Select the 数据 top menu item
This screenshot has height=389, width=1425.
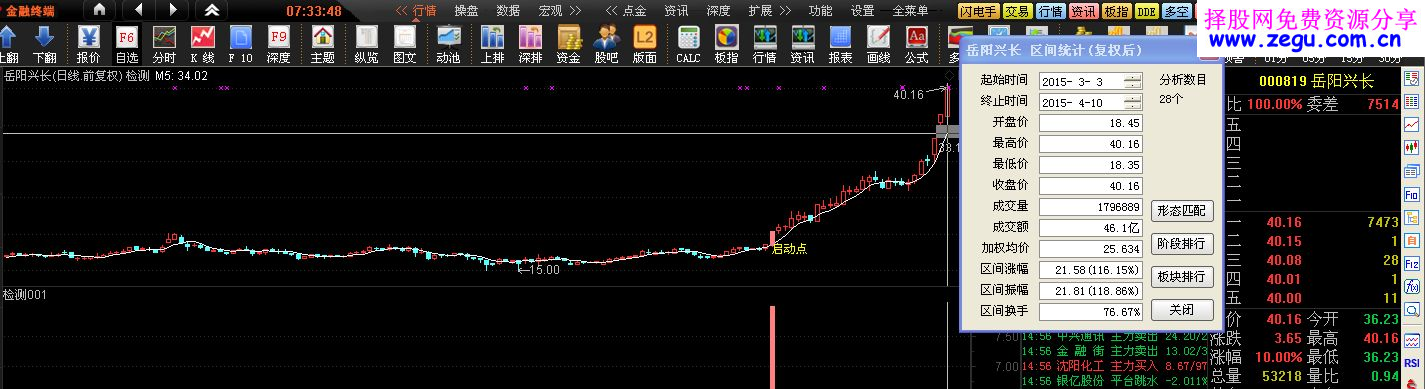point(508,10)
